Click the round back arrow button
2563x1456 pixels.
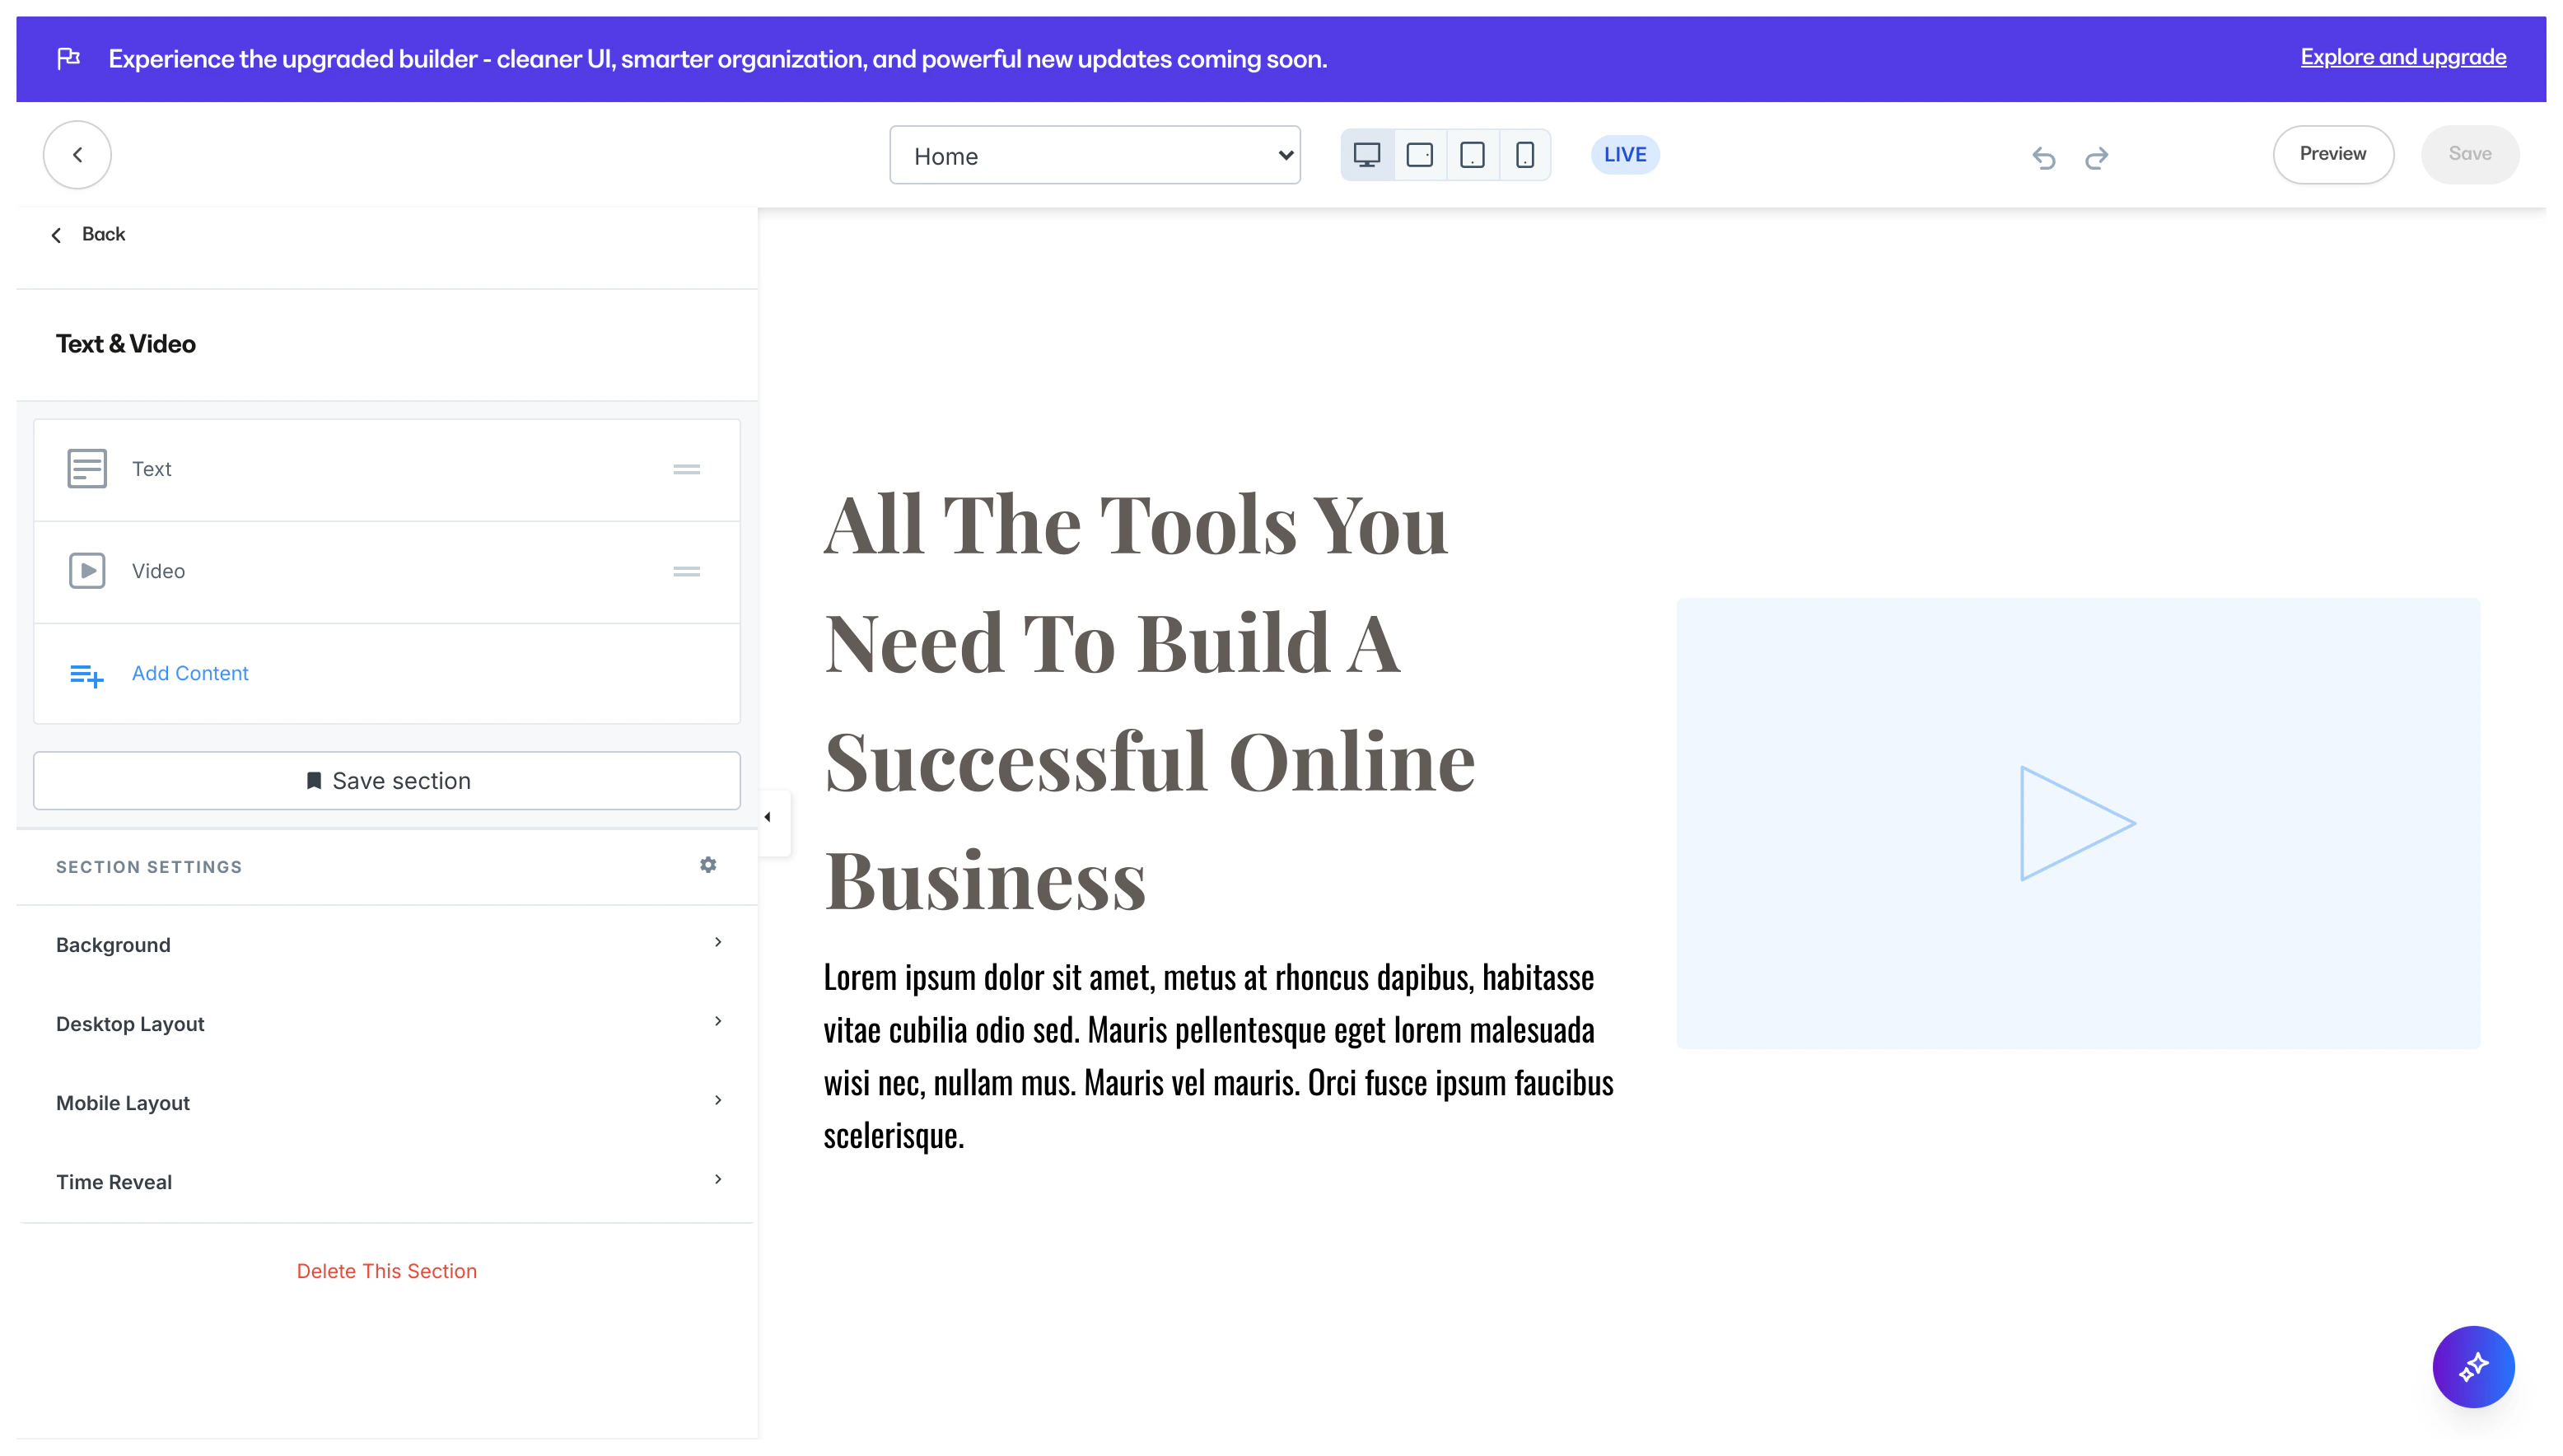click(77, 155)
